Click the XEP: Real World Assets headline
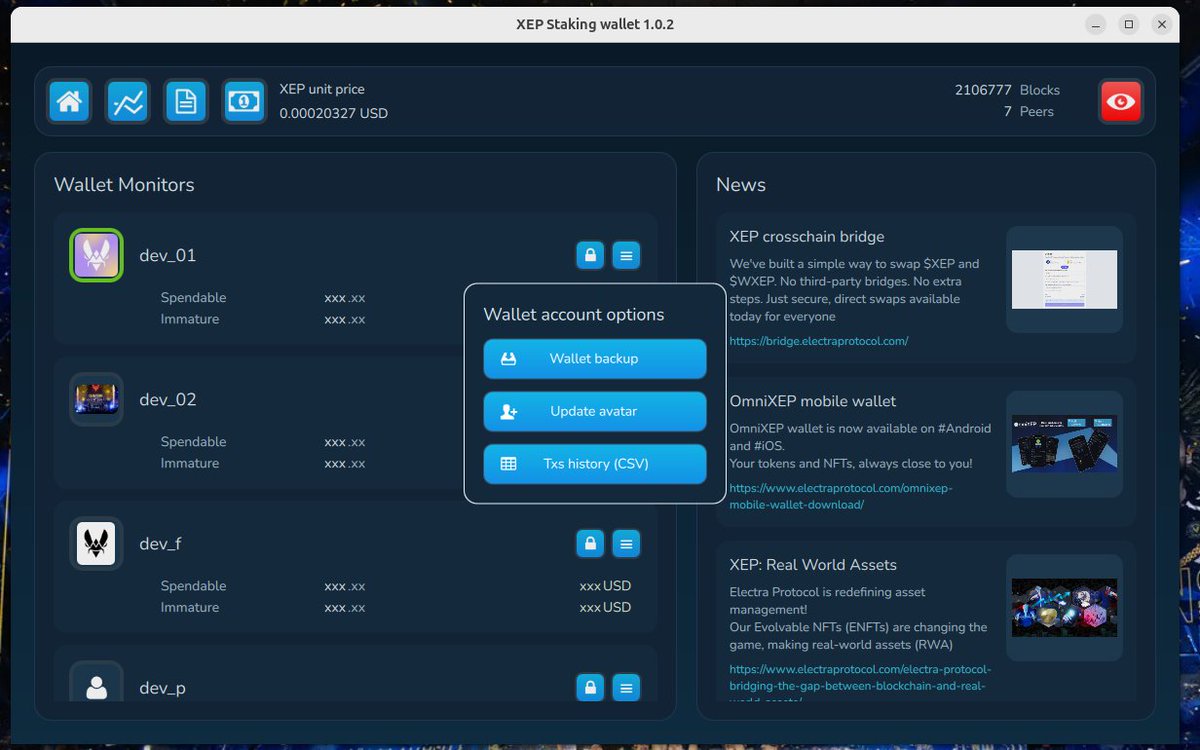The height and width of the screenshot is (750, 1200). (x=813, y=565)
